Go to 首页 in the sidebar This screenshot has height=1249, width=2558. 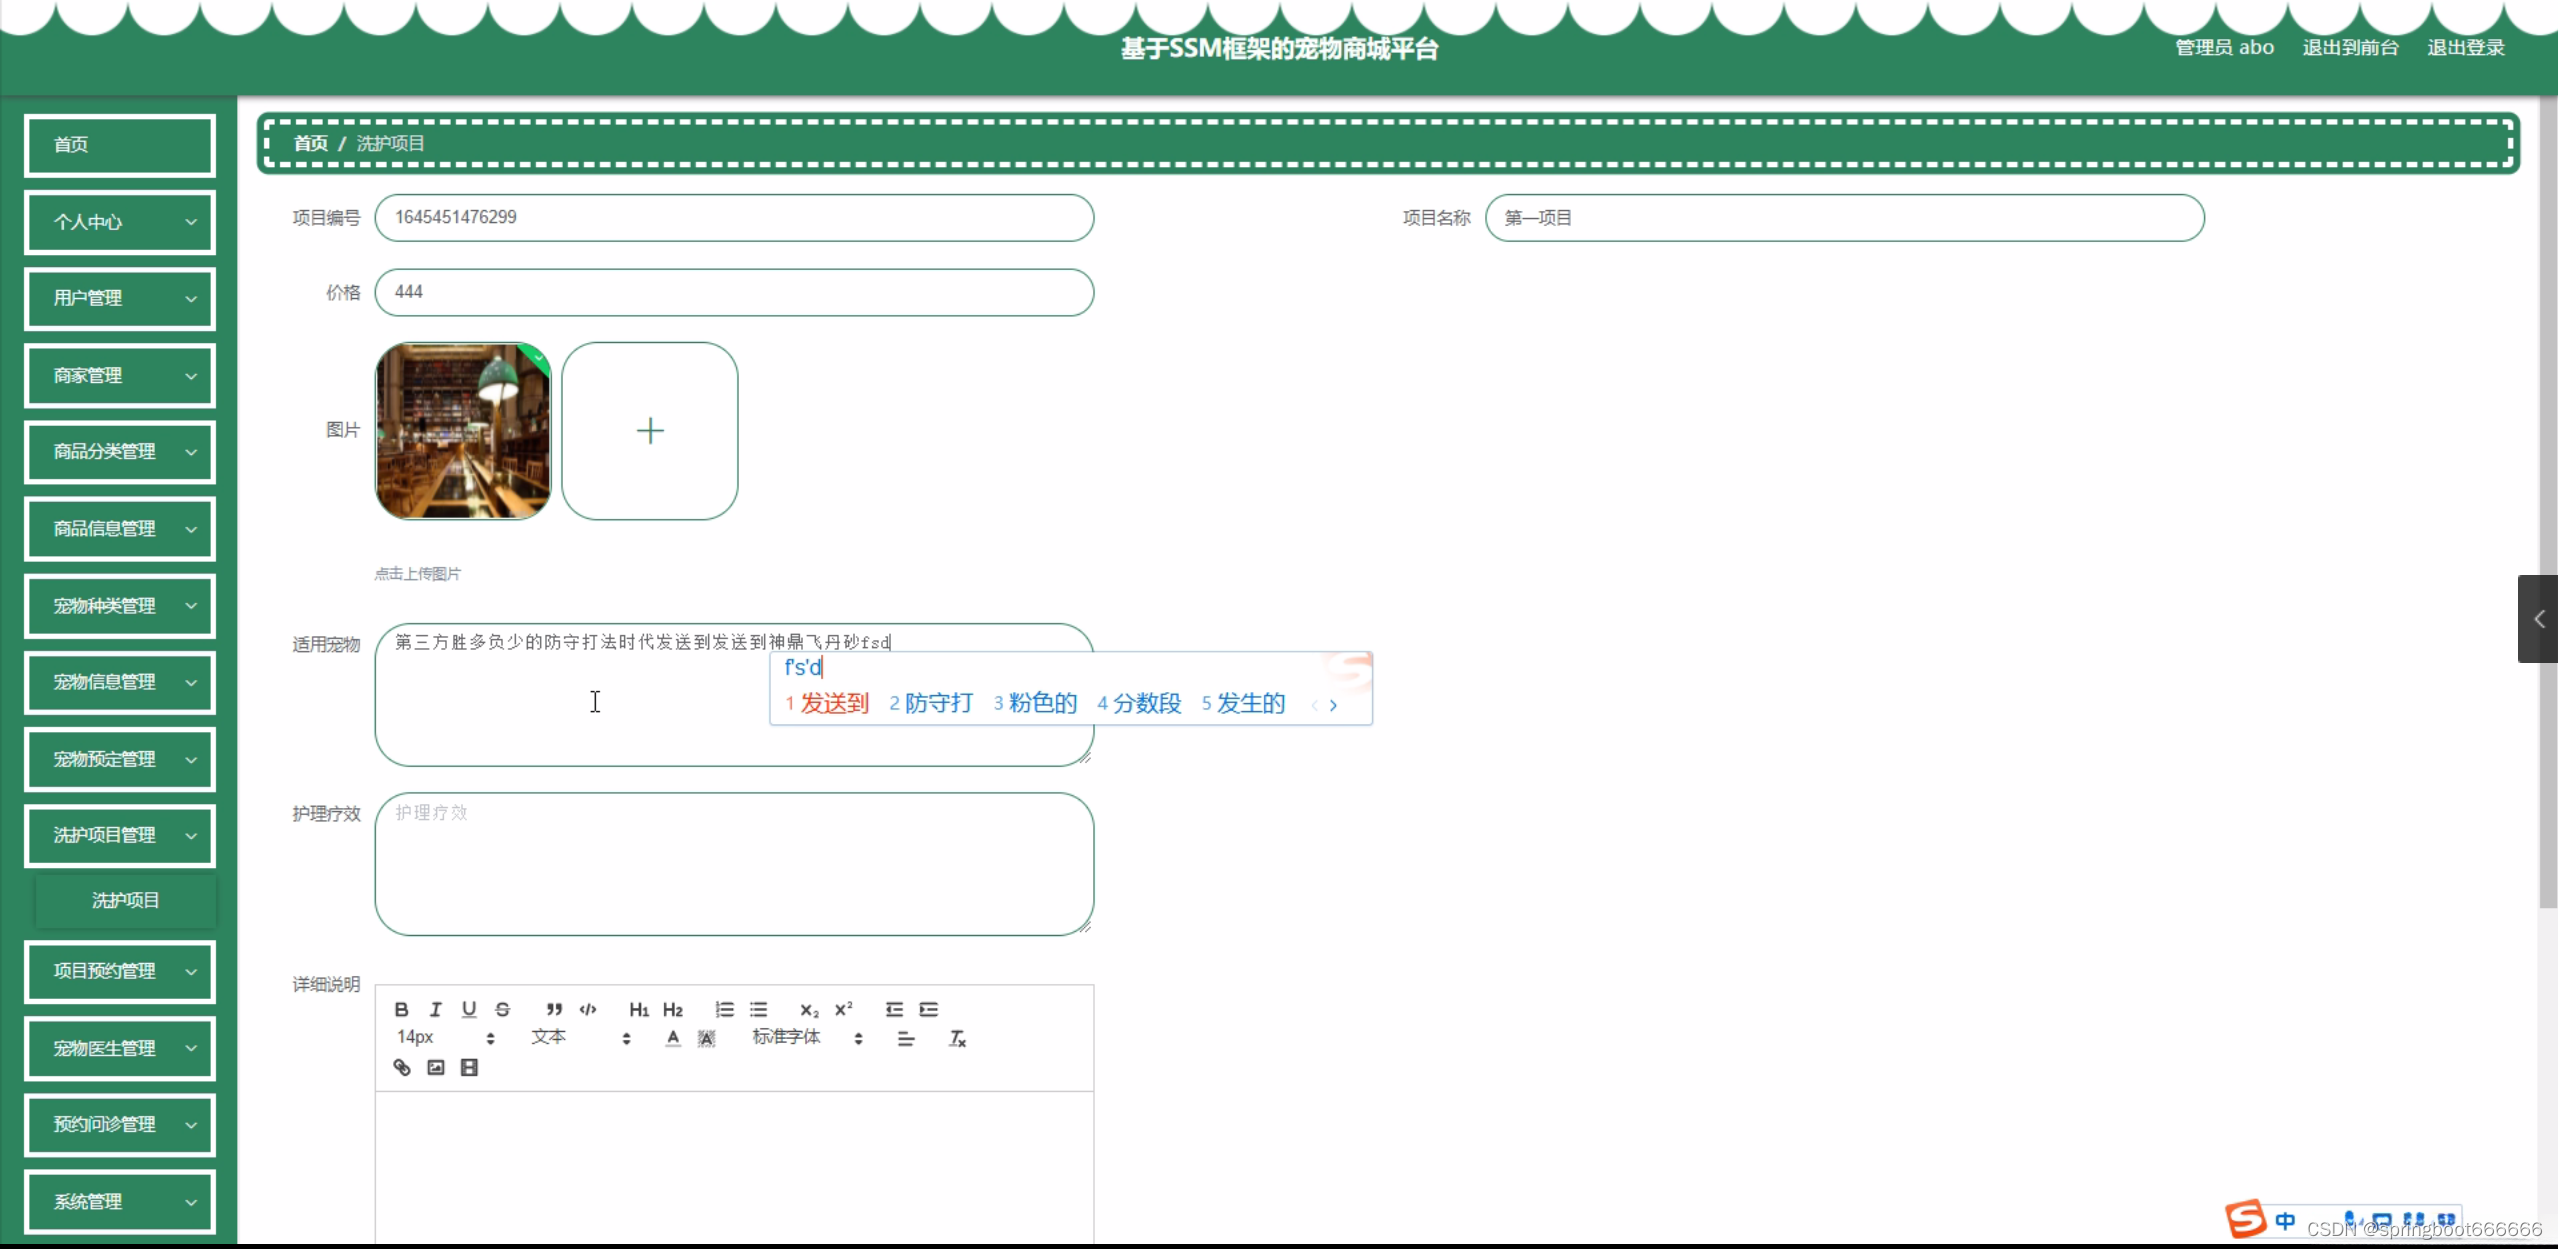click(120, 145)
